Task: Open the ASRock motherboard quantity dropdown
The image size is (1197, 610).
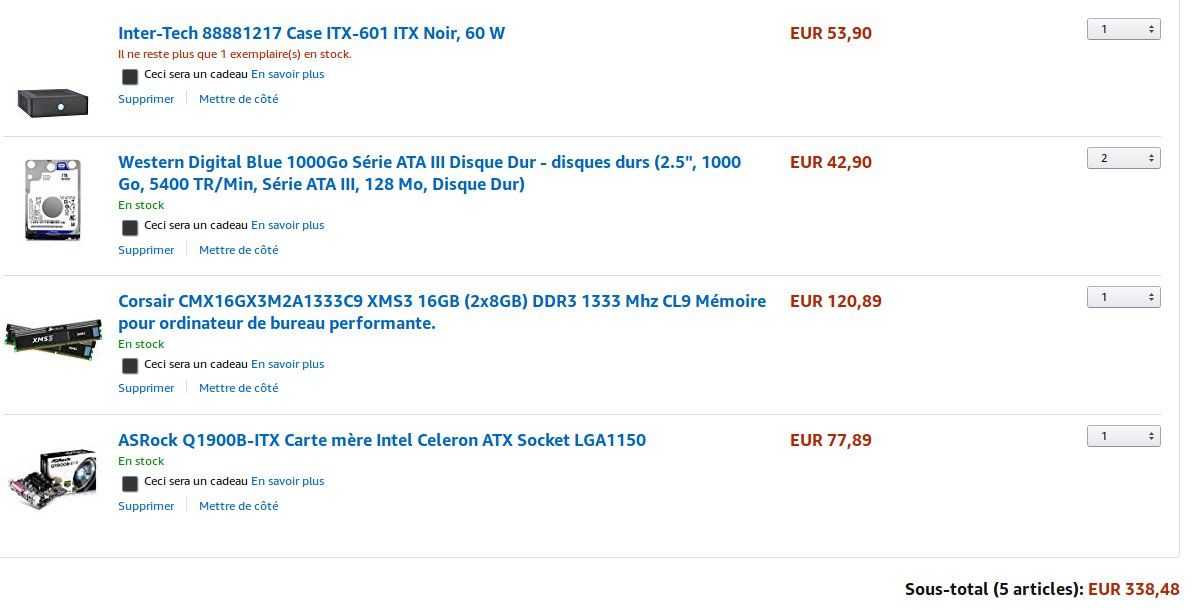Action: (1124, 436)
